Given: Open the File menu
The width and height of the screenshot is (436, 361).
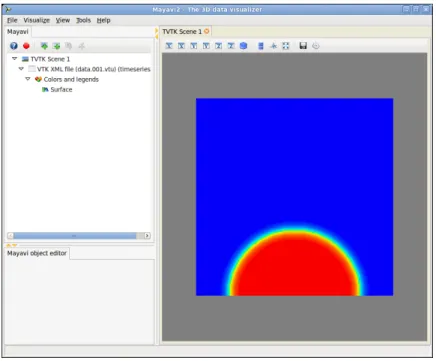Looking at the screenshot, I should point(12,20).
